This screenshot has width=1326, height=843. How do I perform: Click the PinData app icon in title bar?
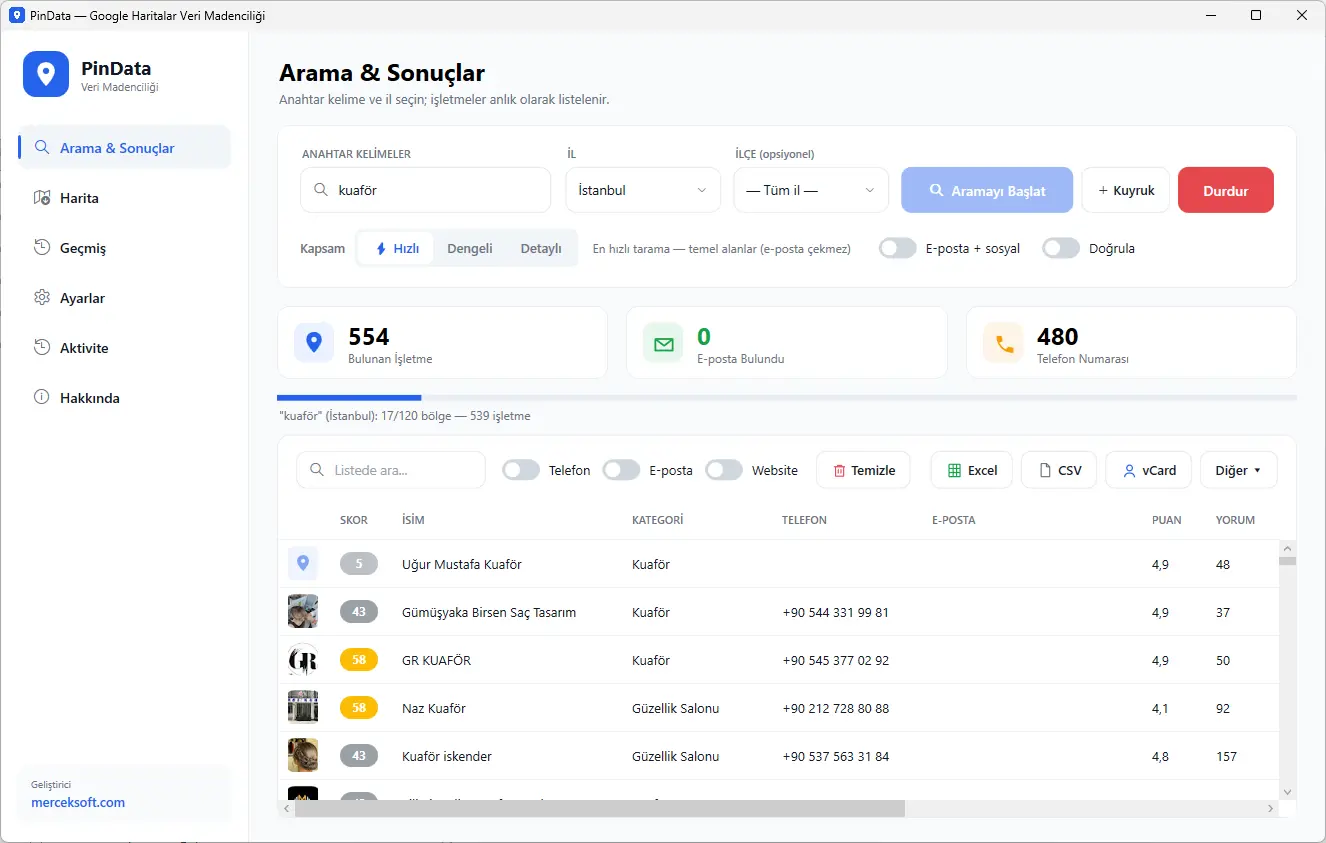17,15
